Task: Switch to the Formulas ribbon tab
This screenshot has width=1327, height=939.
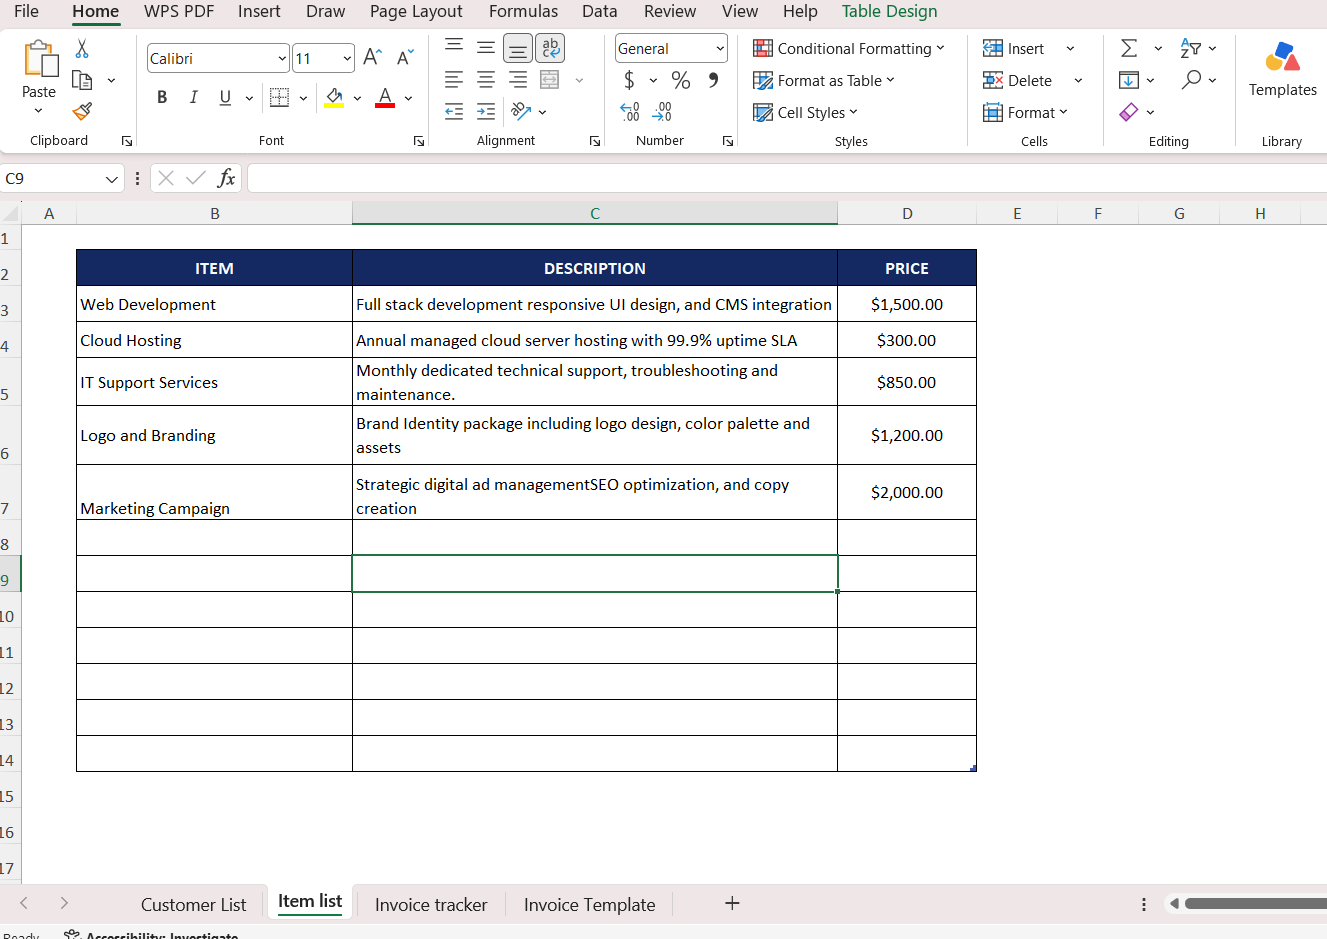Action: click(523, 11)
